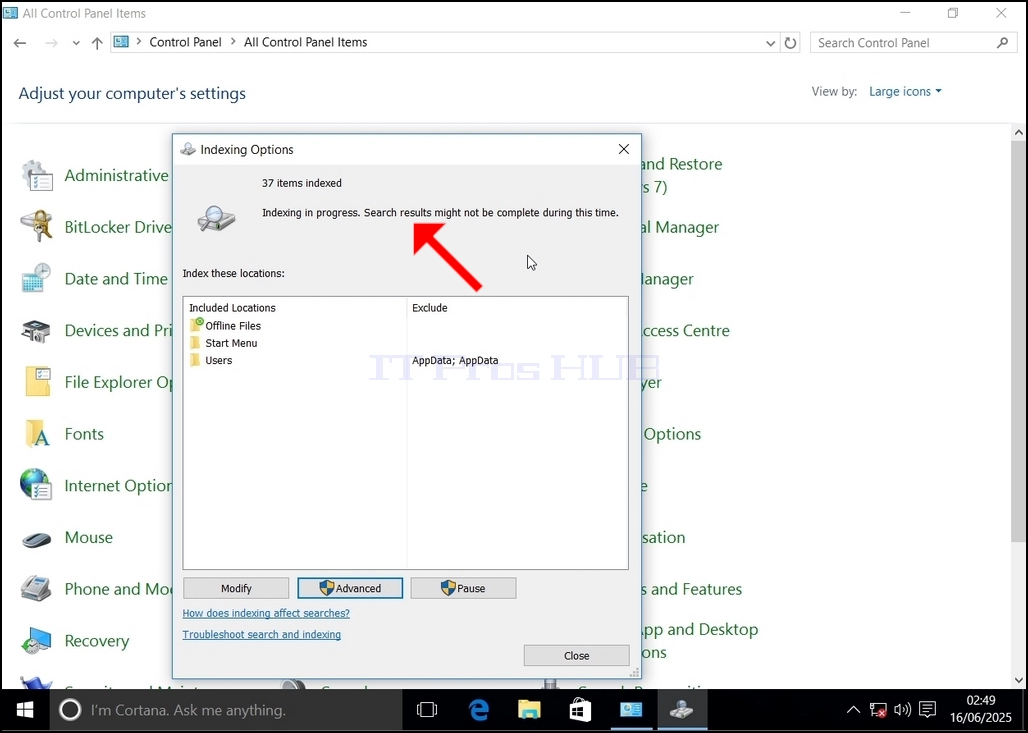The image size is (1028, 733).
Task: Open the Recovery text link
Action: pos(97,641)
